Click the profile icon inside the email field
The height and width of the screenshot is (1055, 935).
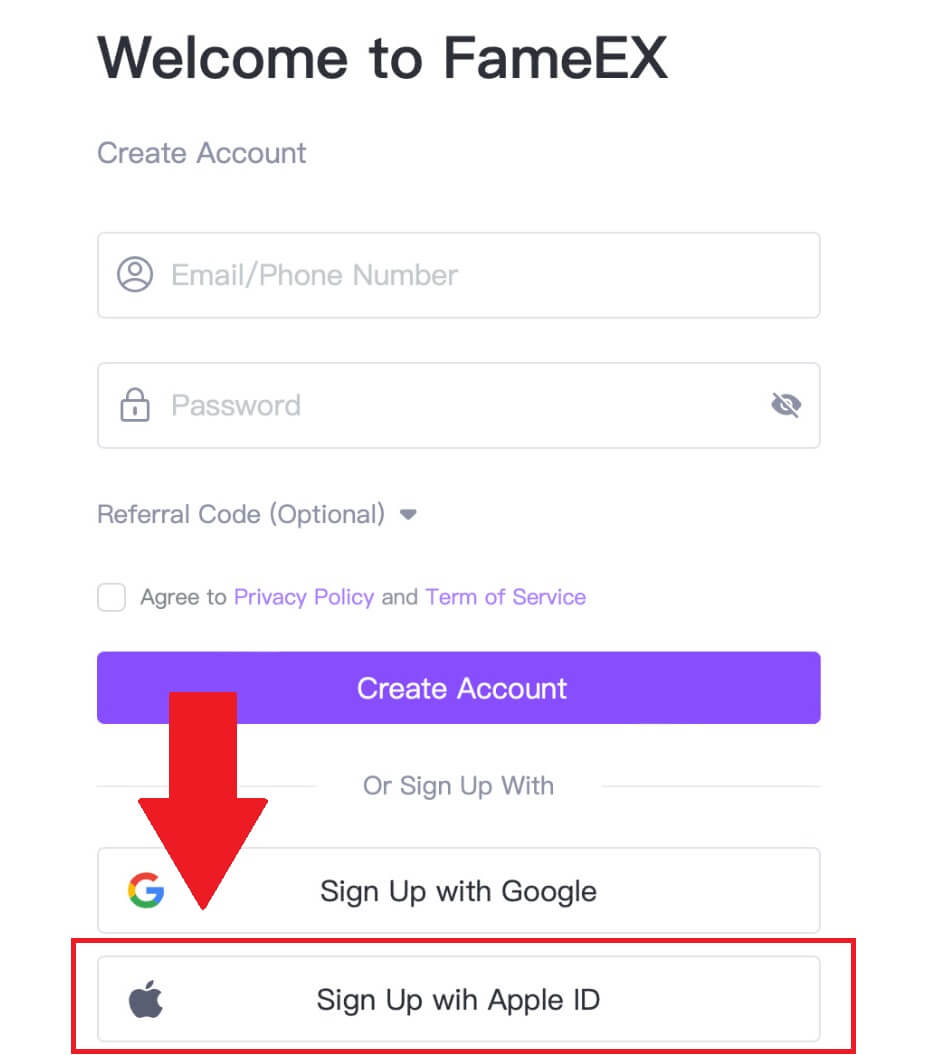point(135,275)
